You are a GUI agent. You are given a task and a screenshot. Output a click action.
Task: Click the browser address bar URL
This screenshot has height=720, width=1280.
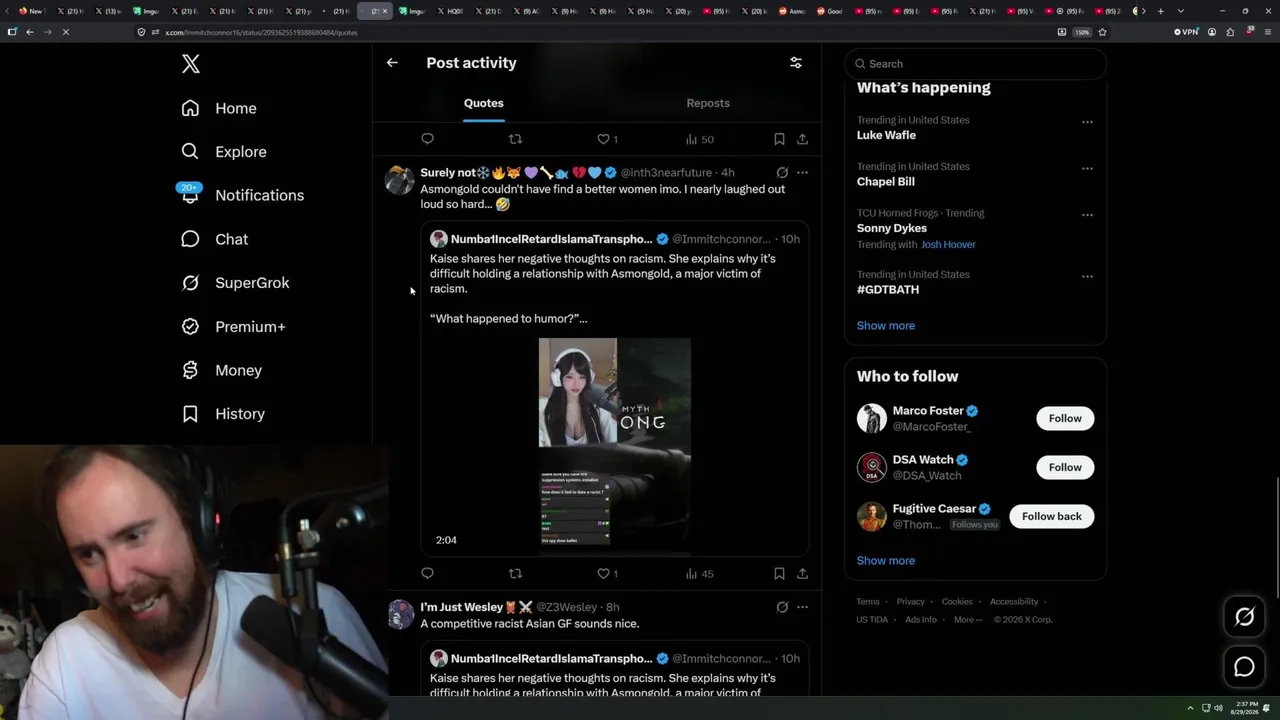pos(261,32)
